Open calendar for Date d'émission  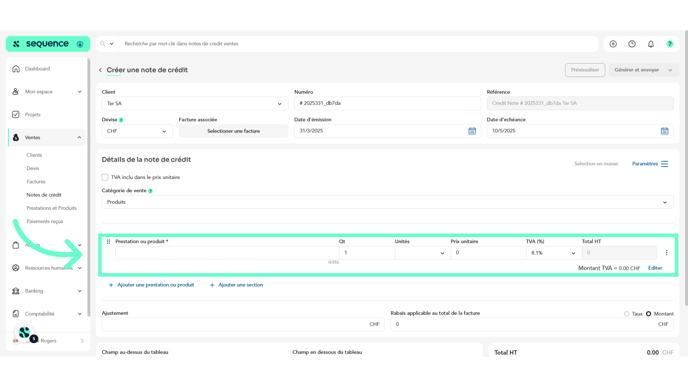(472, 131)
